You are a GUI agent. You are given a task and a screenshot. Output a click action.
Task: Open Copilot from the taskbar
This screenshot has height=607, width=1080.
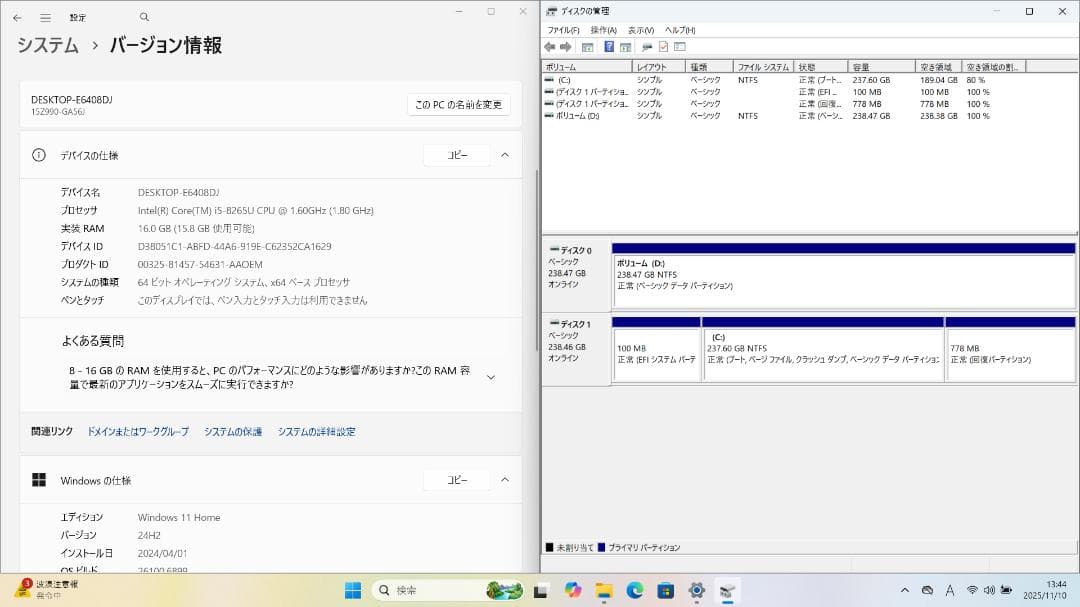click(572, 589)
